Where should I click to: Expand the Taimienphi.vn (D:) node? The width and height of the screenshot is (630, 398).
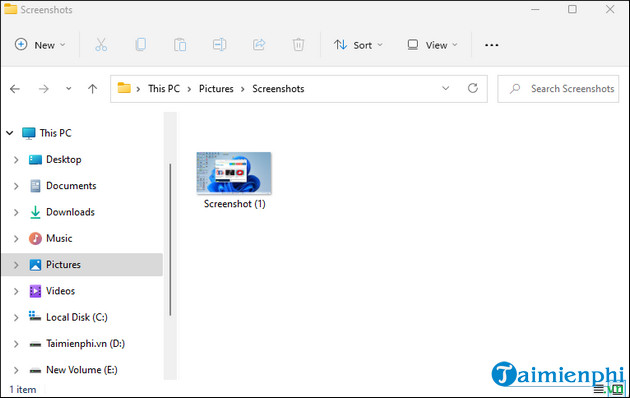click(x=16, y=344)
